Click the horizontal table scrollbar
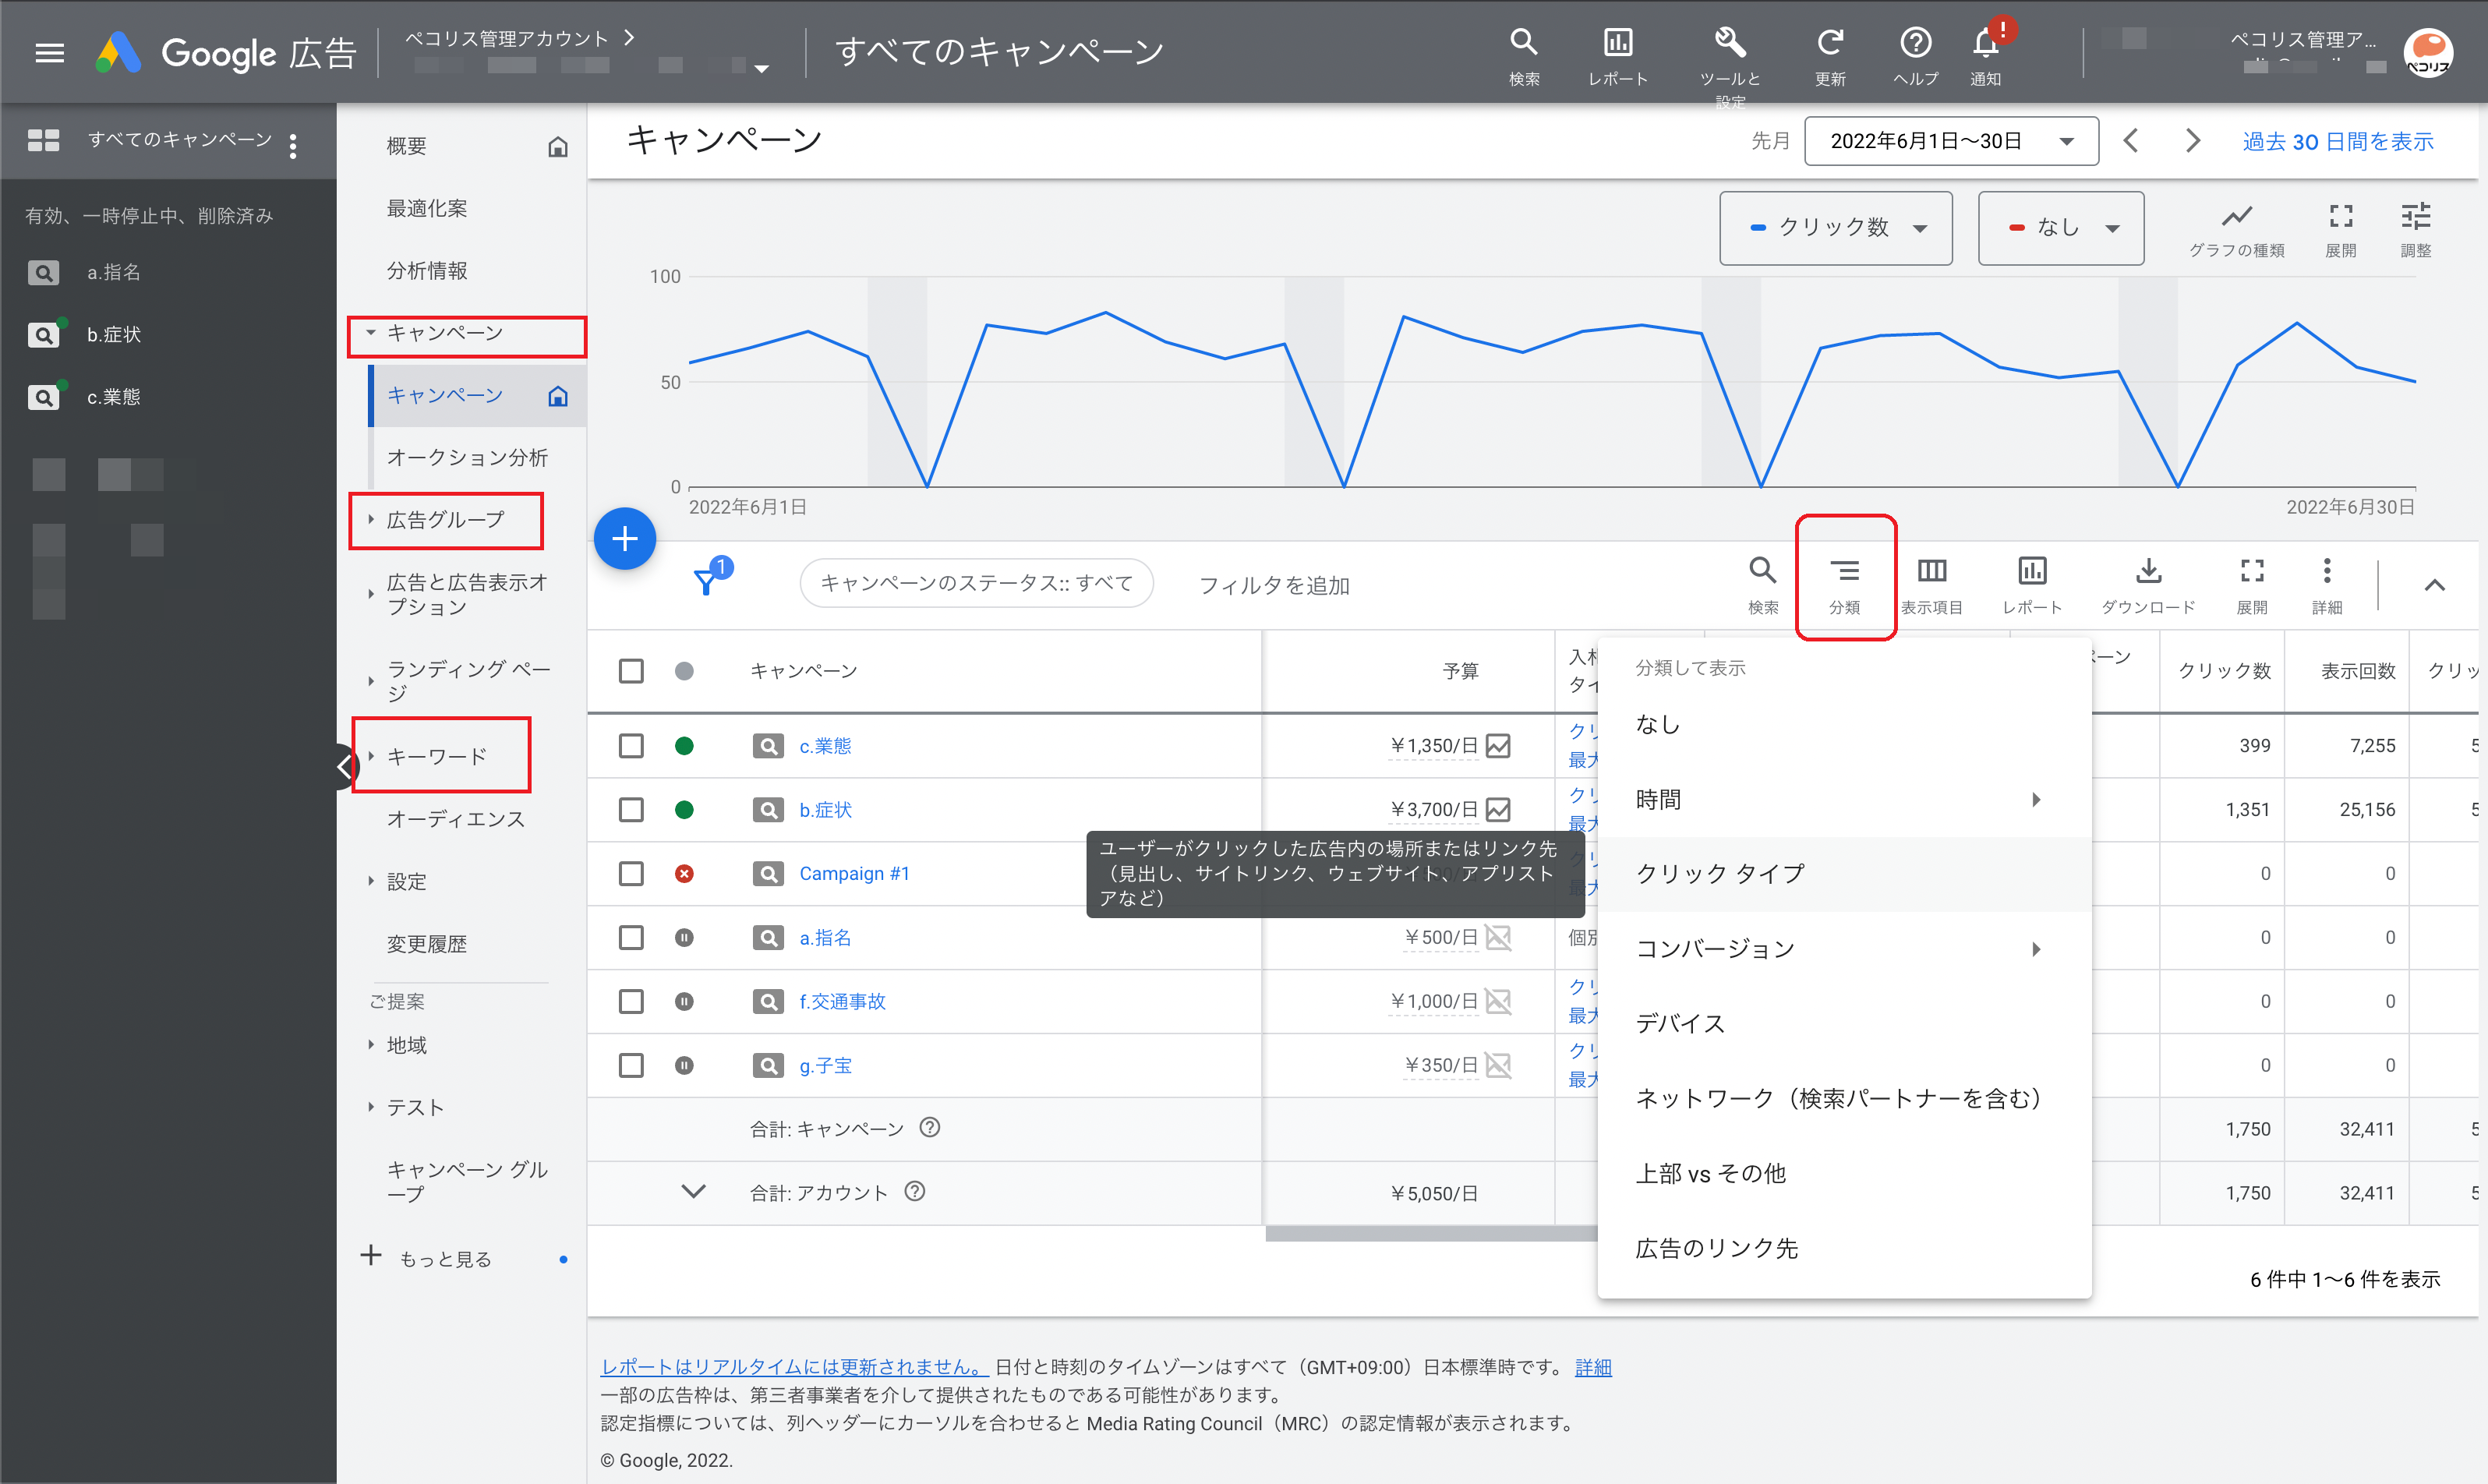2488x1484 pixels. (x=1430, y=1234)
